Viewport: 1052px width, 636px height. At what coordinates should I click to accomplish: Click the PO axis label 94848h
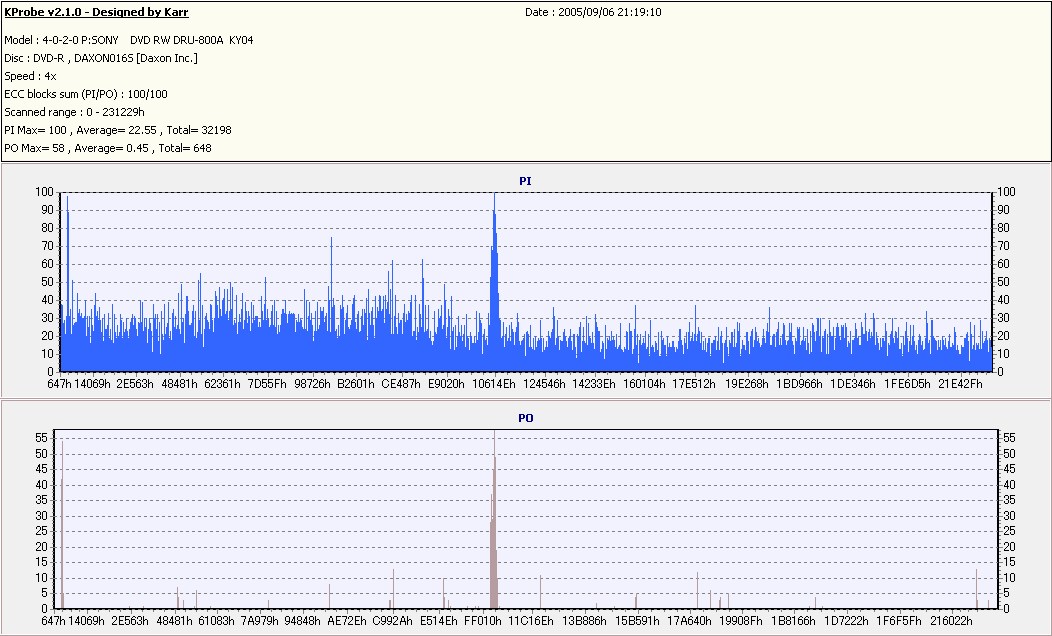[x=303, y=621]
